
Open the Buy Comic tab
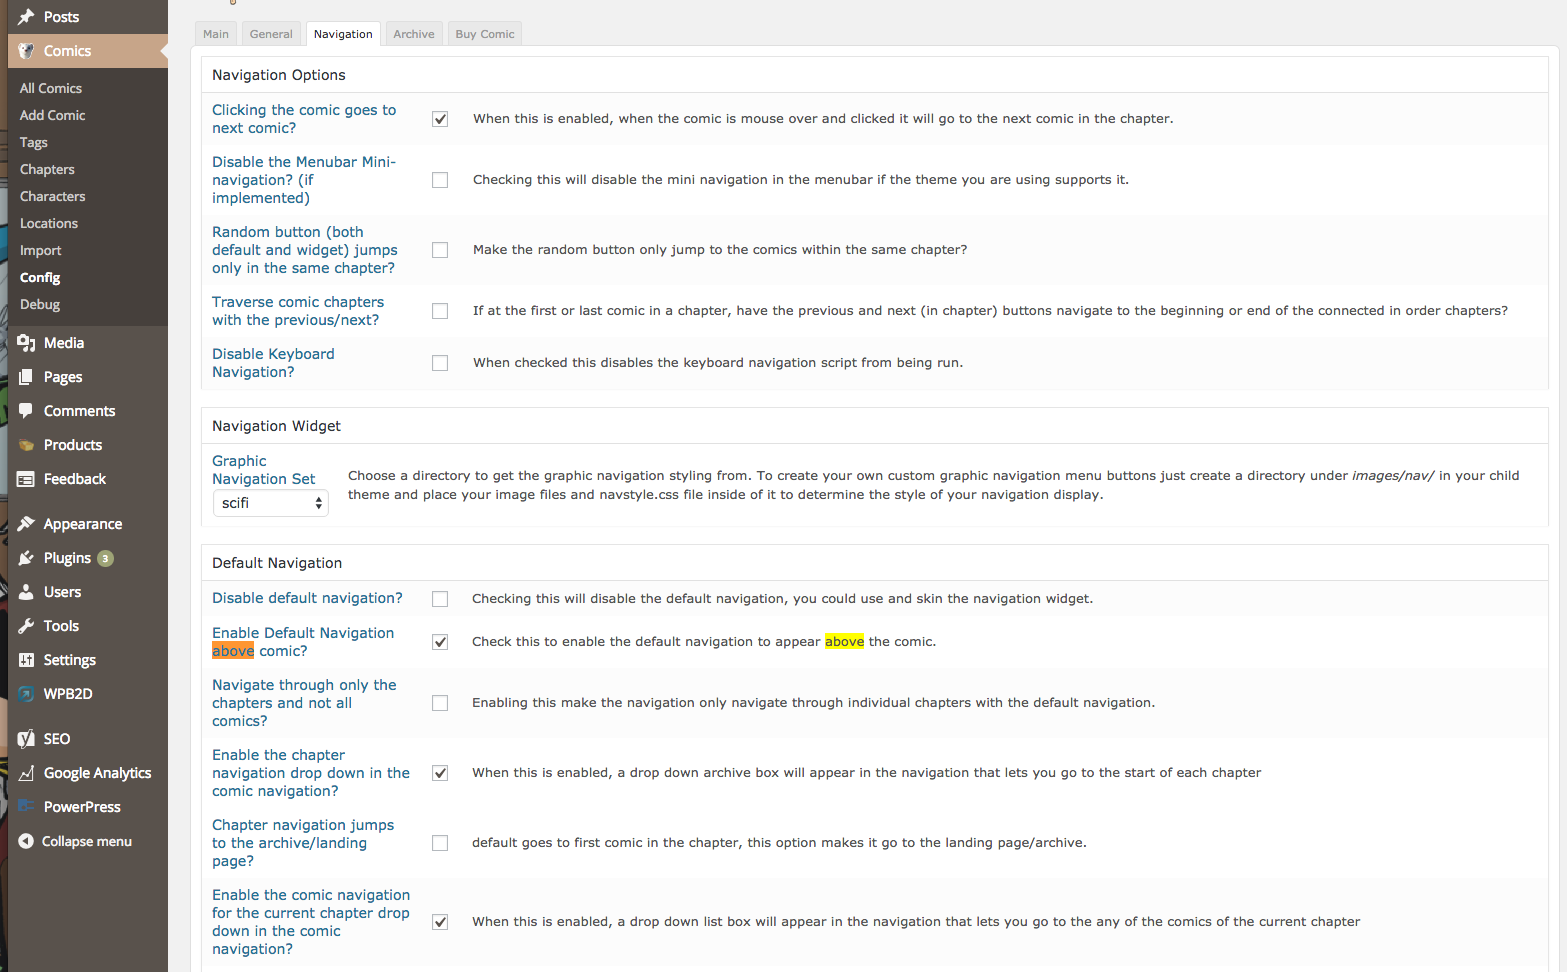(x=485, y=34)
